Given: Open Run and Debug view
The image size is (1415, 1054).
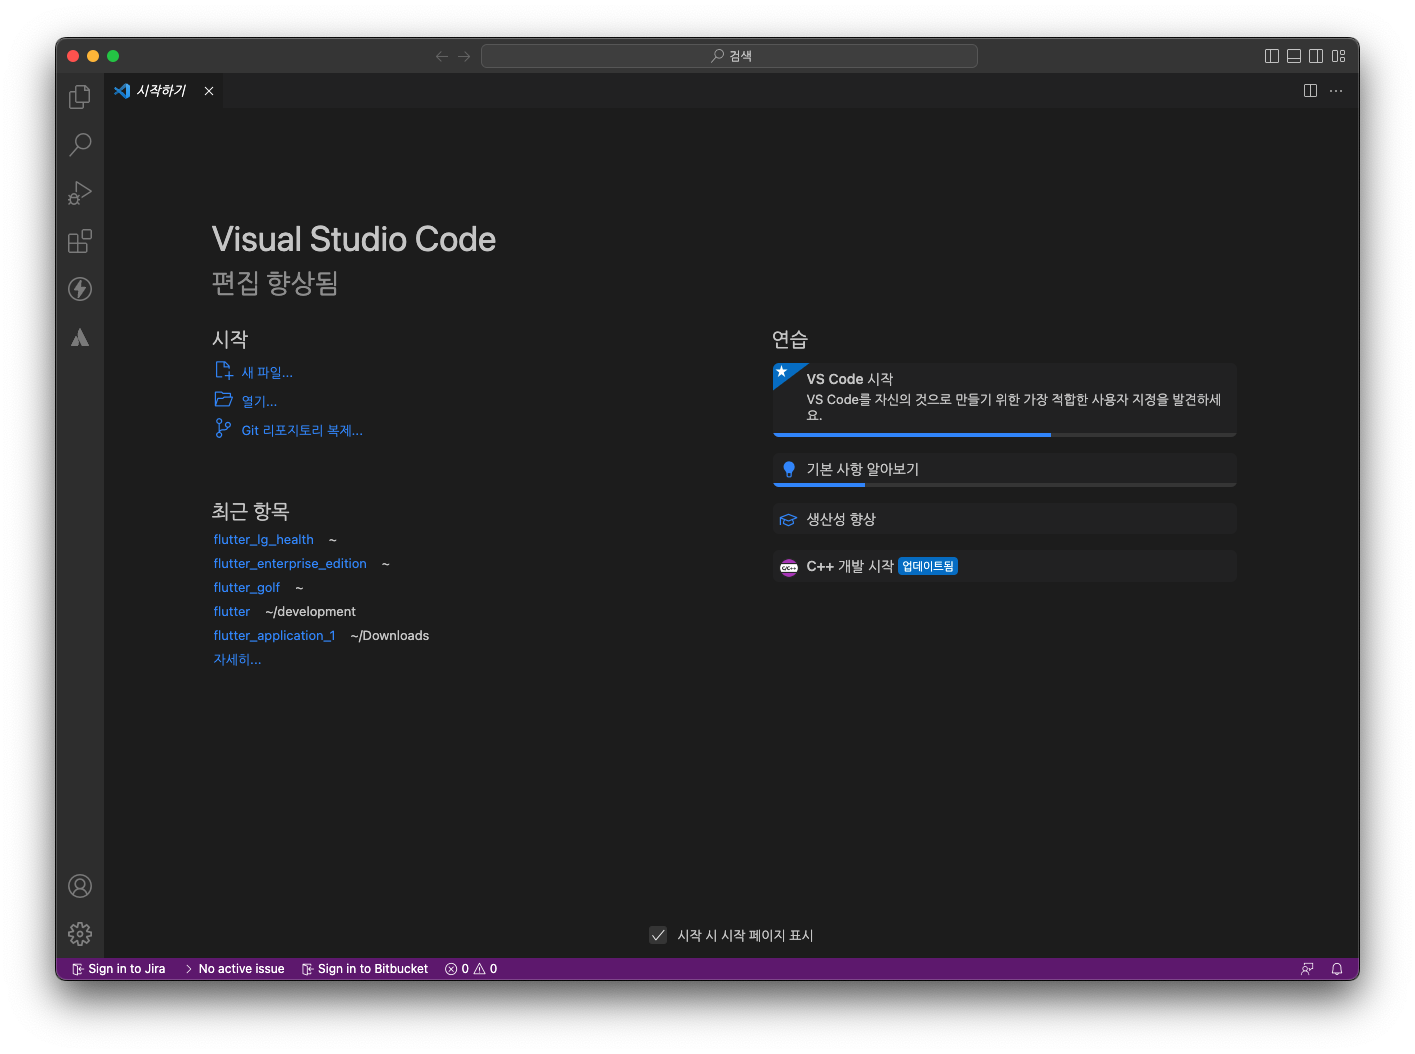Looking at the screenshot, I should [x=80, y=193].
